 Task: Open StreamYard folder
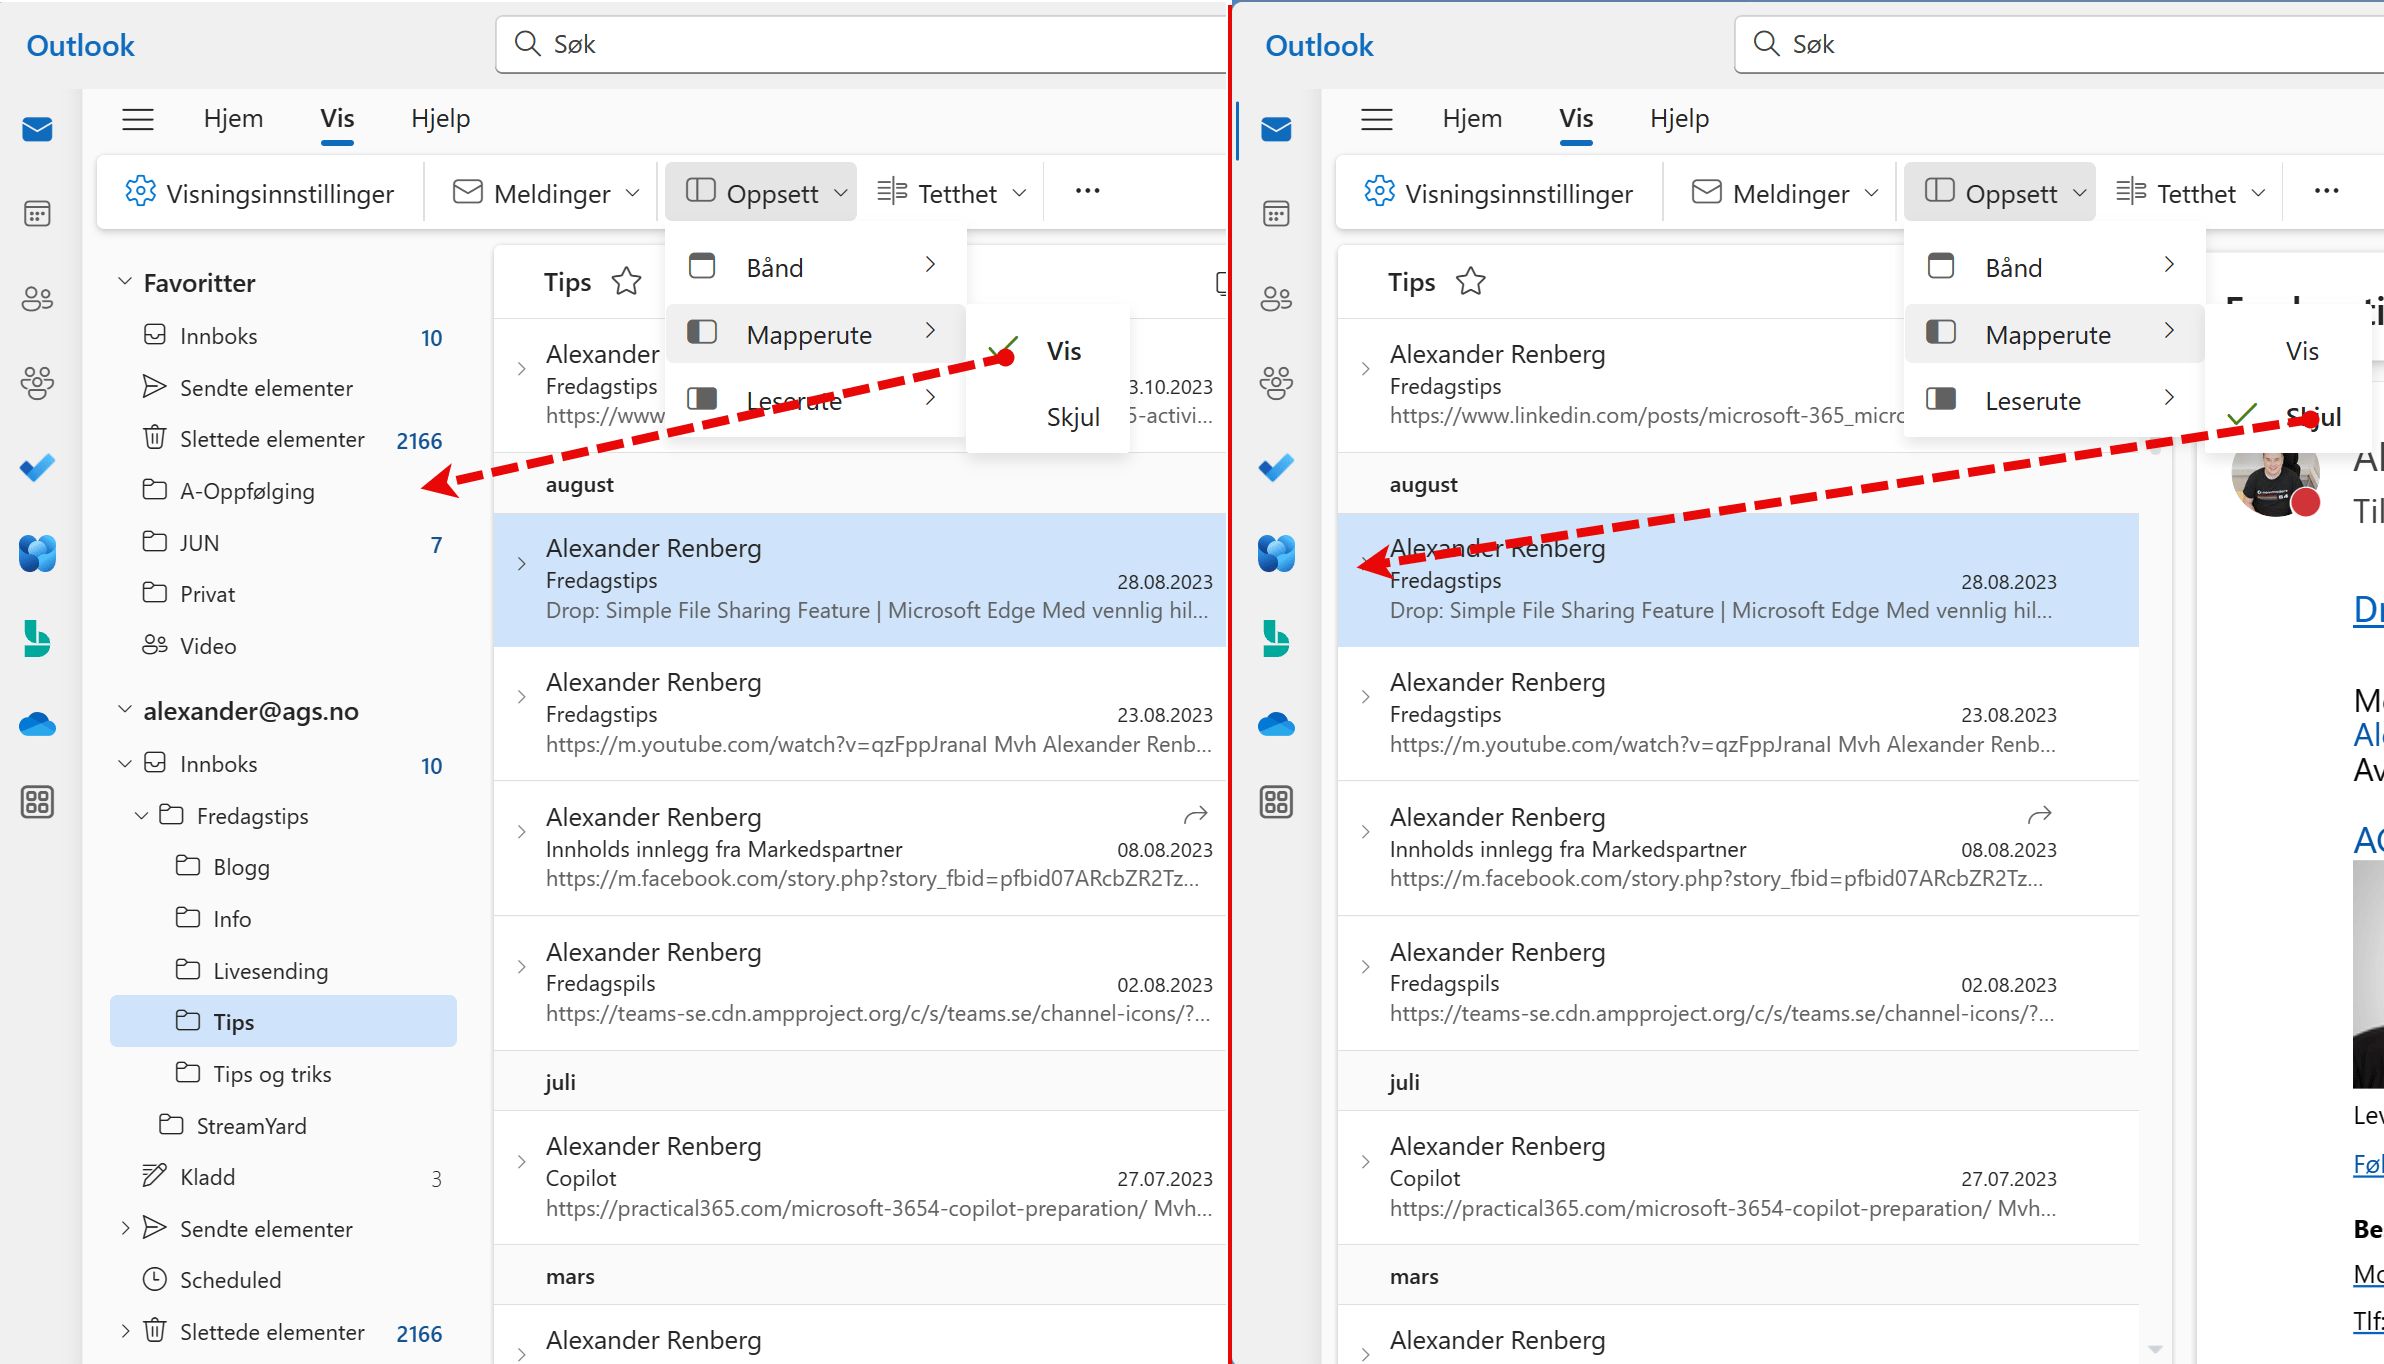284,1125
